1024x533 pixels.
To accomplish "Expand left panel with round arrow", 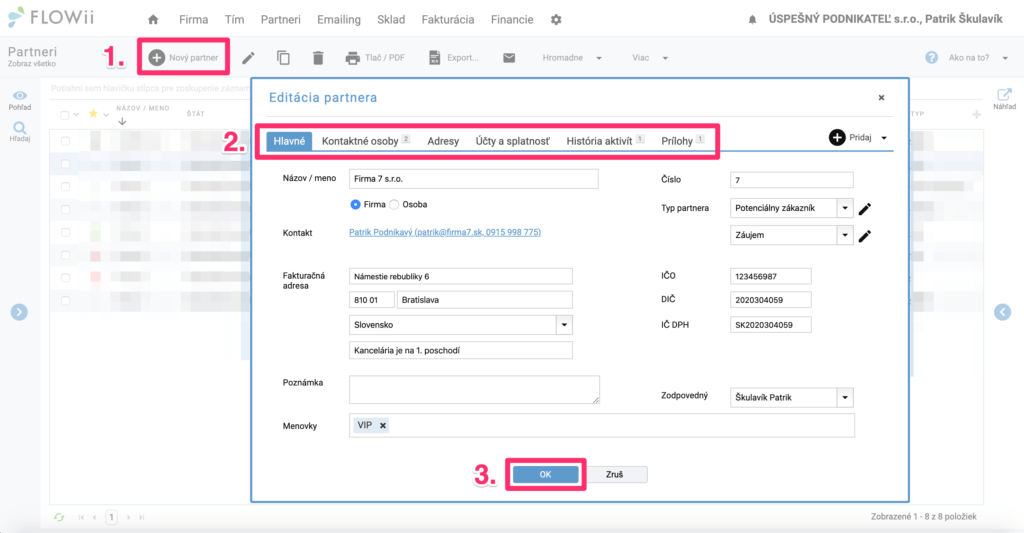I will (19, 312).
